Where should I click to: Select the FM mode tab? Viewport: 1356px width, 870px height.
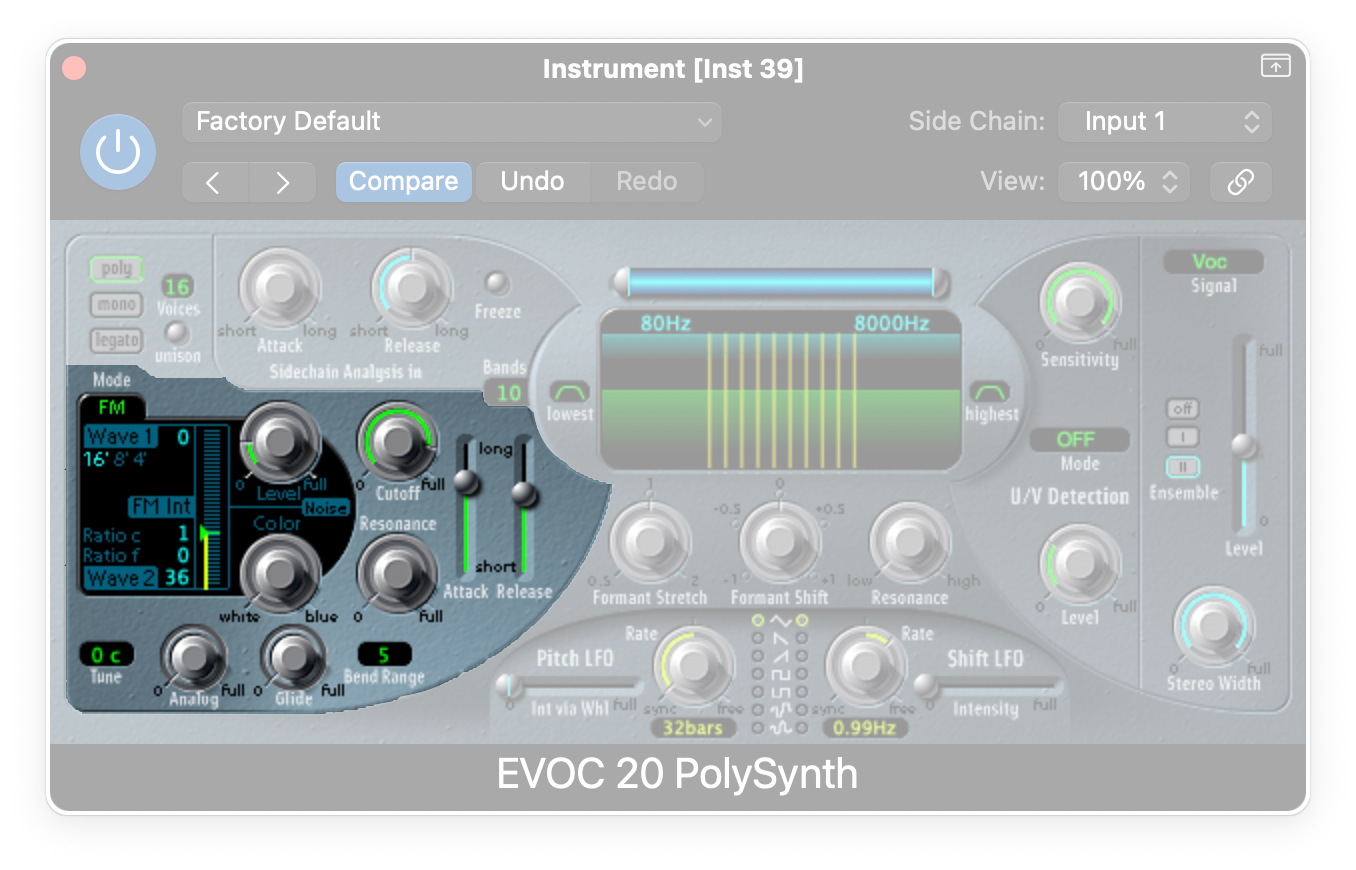[x=111, y=408]
